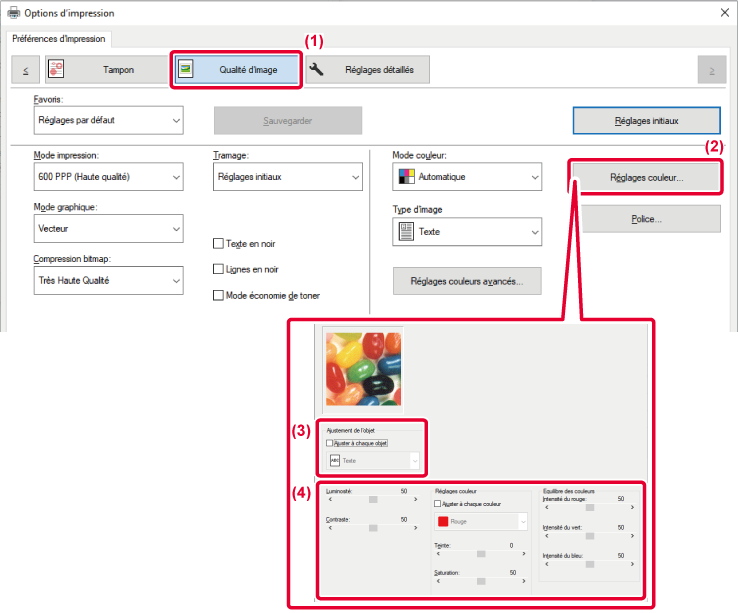This screenshot has height=613, width=738.
Task: Click the Tampon stamp icon
Action: (57, 70)
